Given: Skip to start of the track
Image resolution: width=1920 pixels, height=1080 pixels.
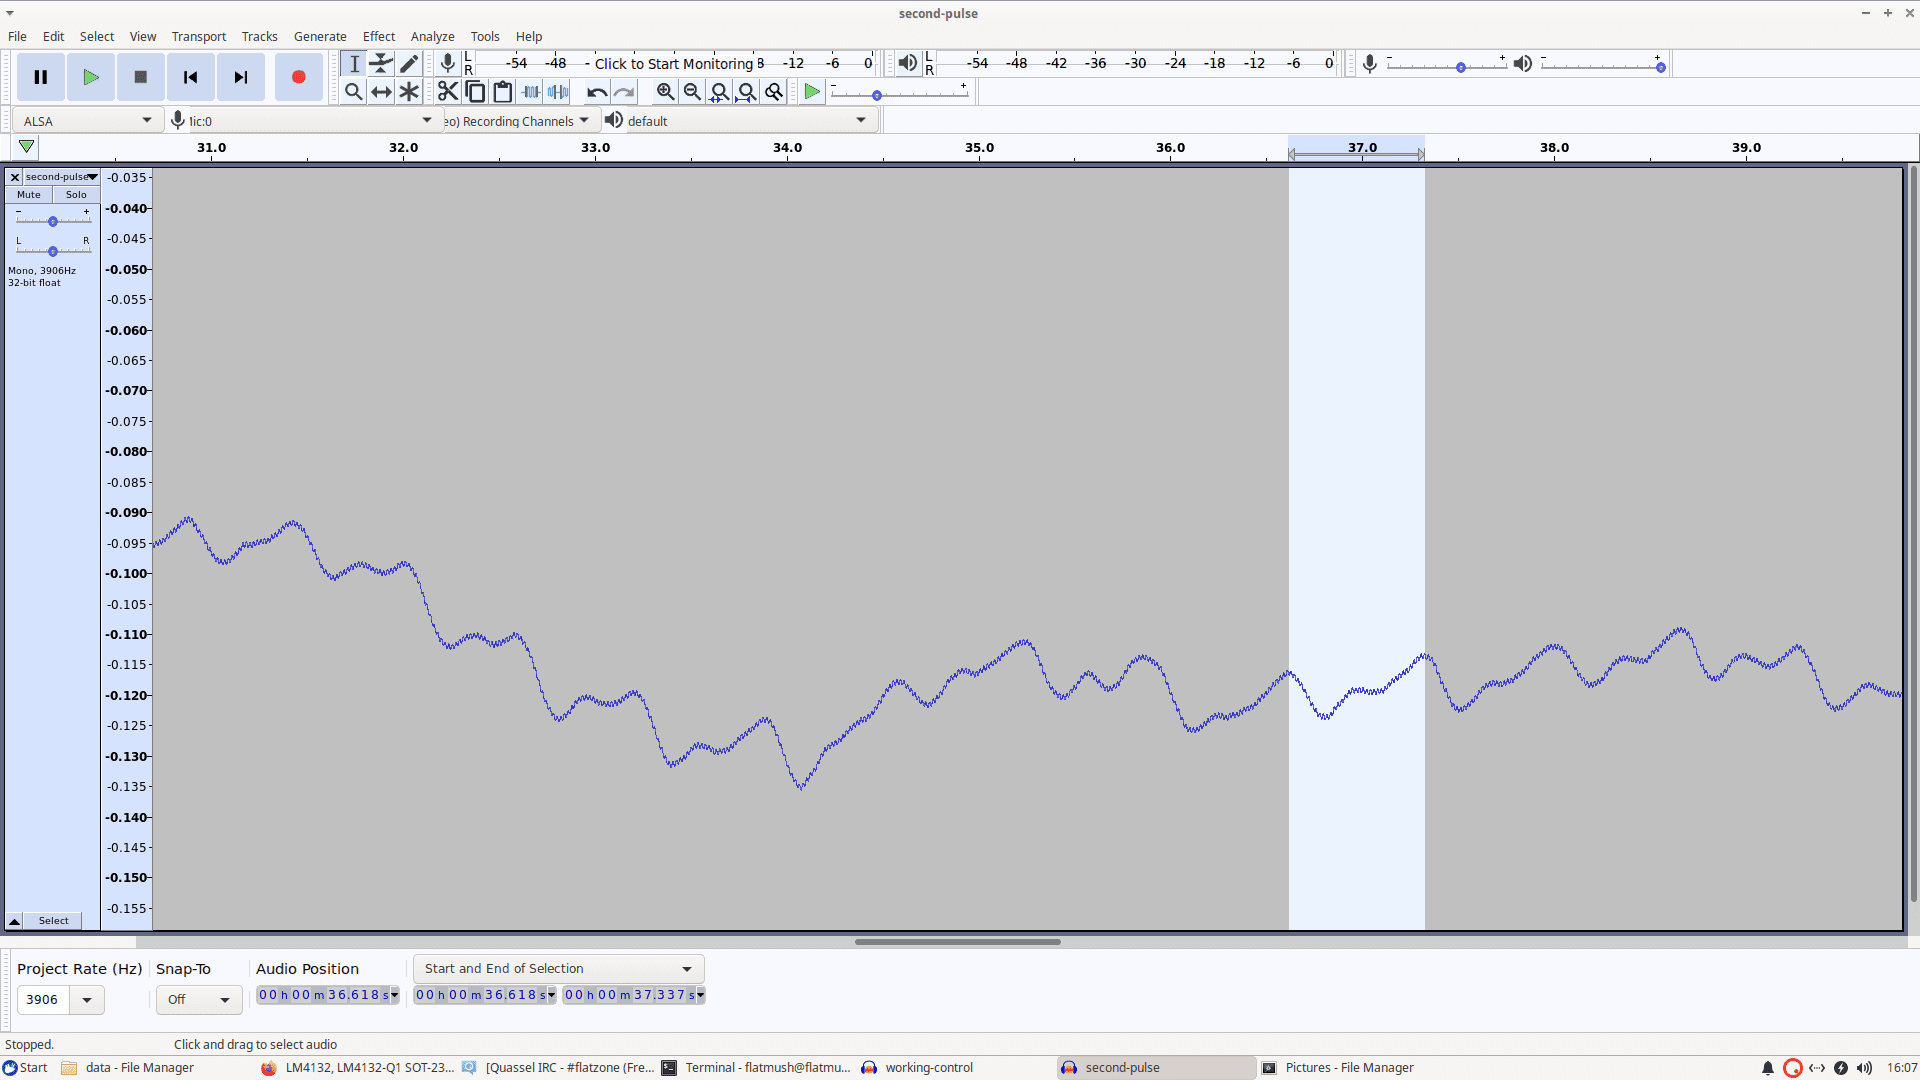Looking at the screenshot, I should coord(191,77).
